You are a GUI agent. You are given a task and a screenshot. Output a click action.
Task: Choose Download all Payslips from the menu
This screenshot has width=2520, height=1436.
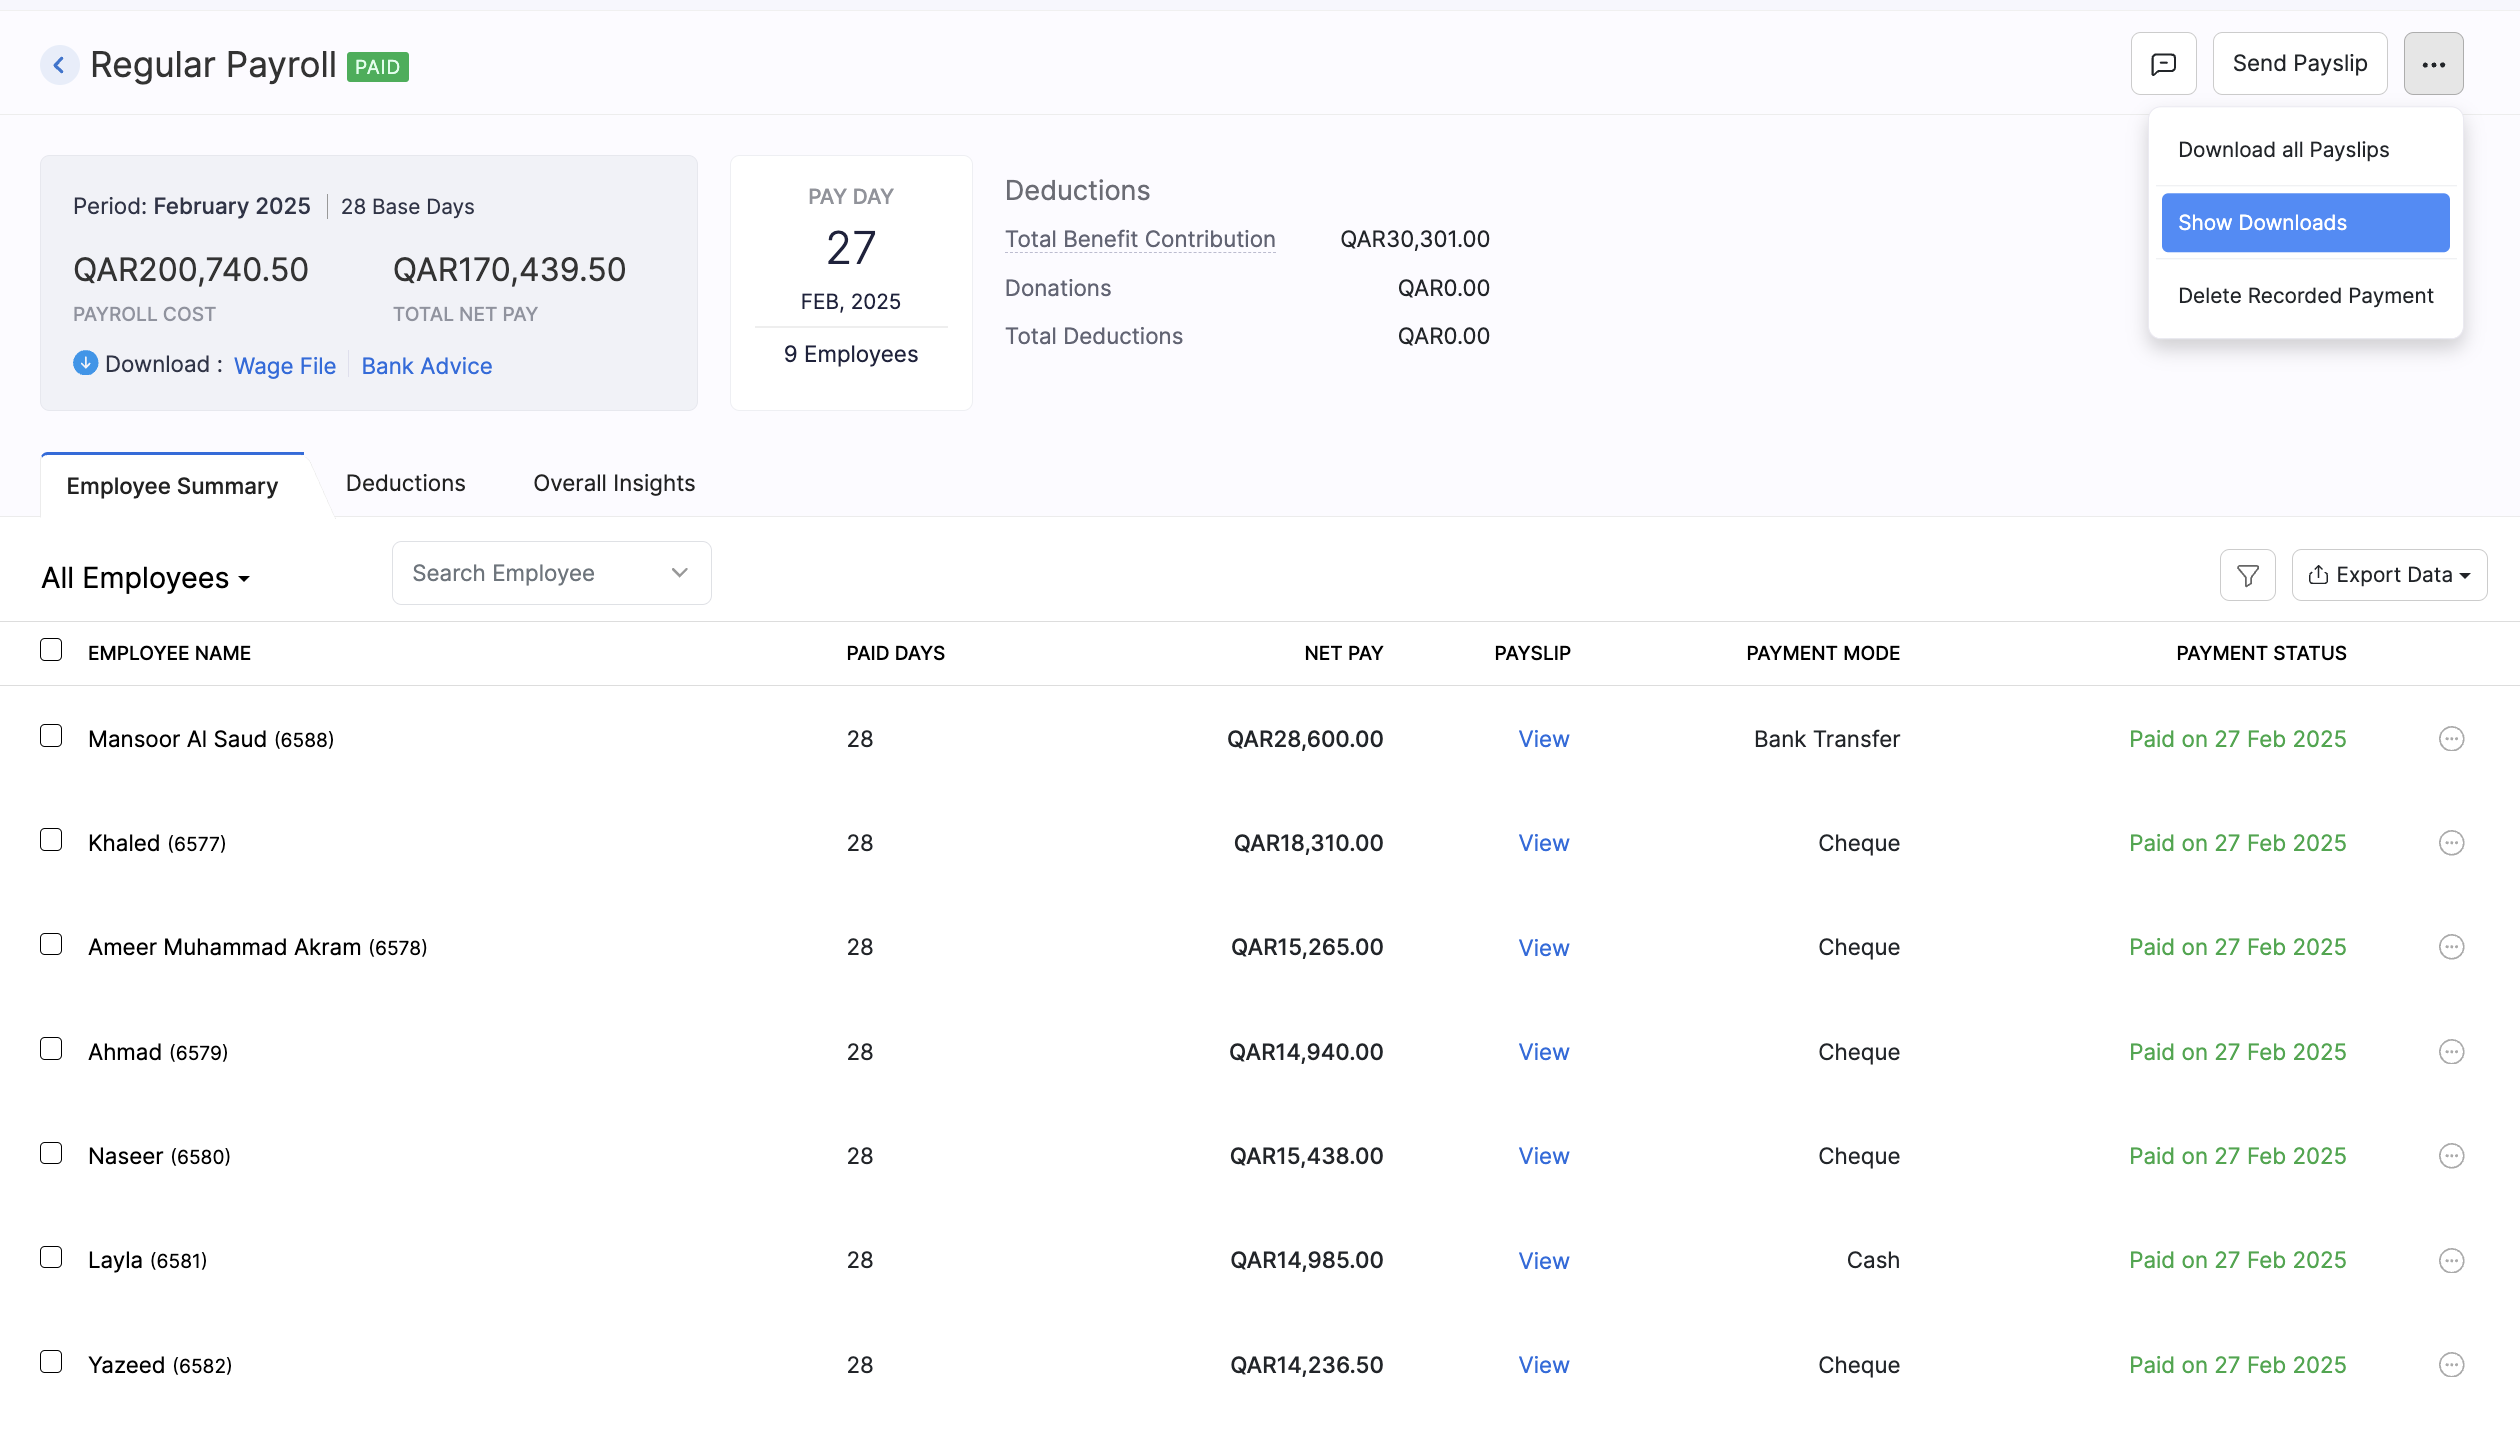(x=2284, y=149)
